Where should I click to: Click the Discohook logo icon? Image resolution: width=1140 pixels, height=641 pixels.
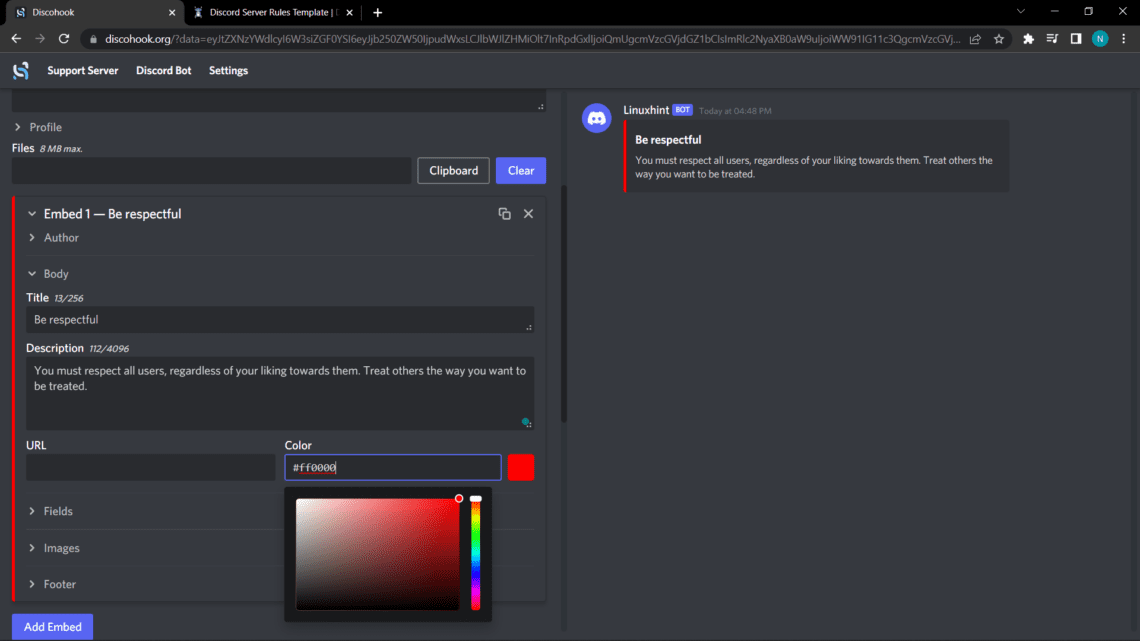(x=21, y=70)
